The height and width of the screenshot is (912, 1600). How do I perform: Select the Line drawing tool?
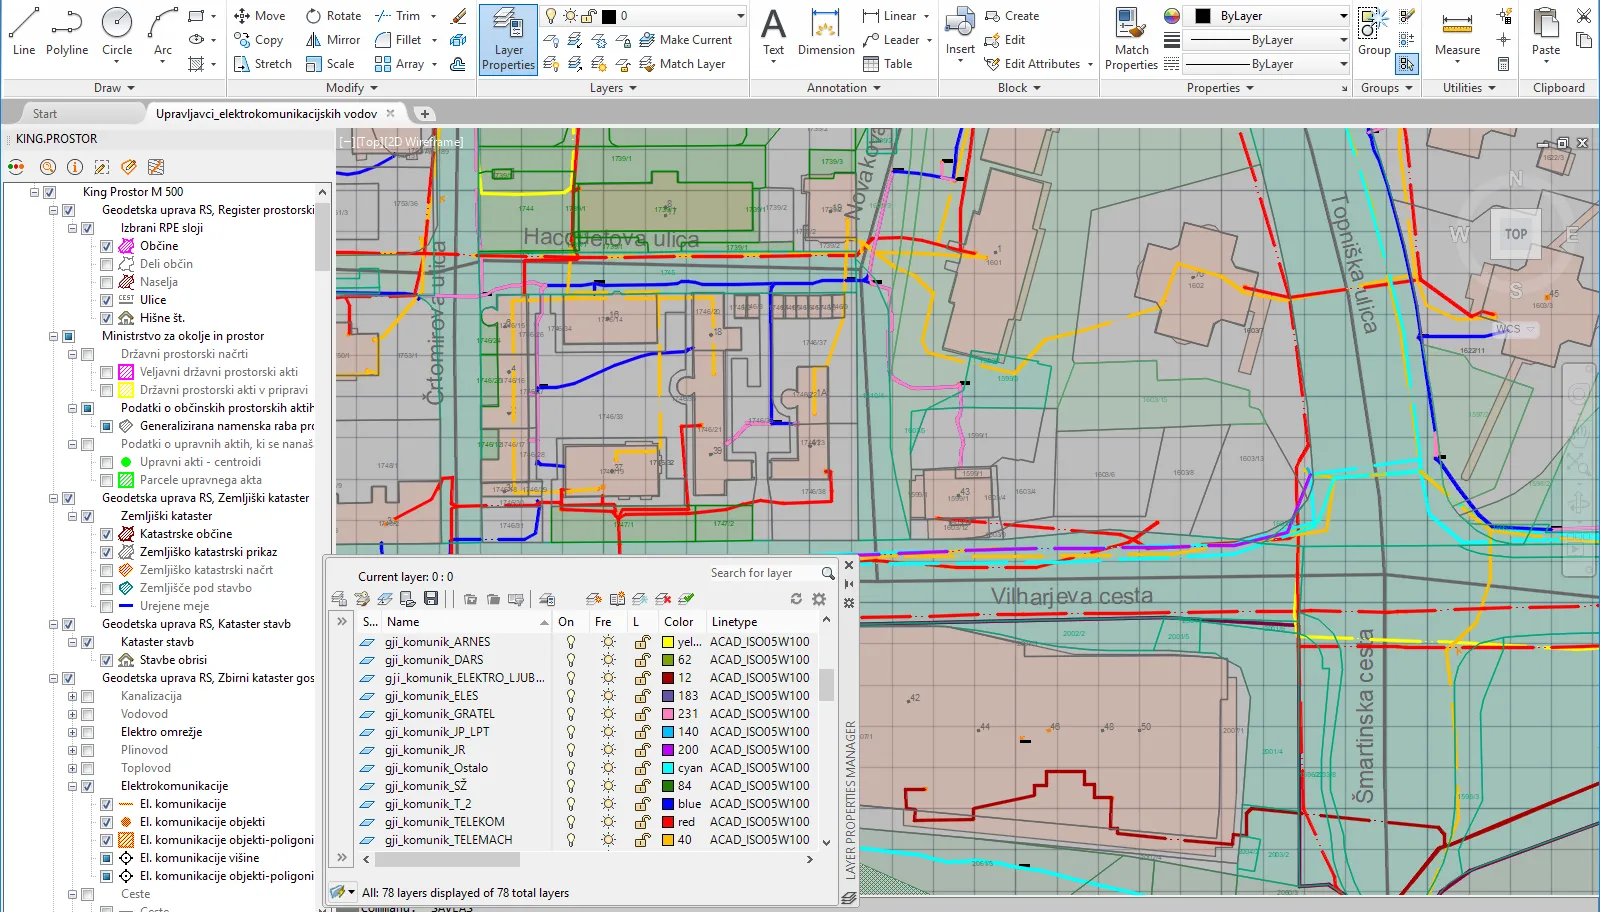coord(24,31)
